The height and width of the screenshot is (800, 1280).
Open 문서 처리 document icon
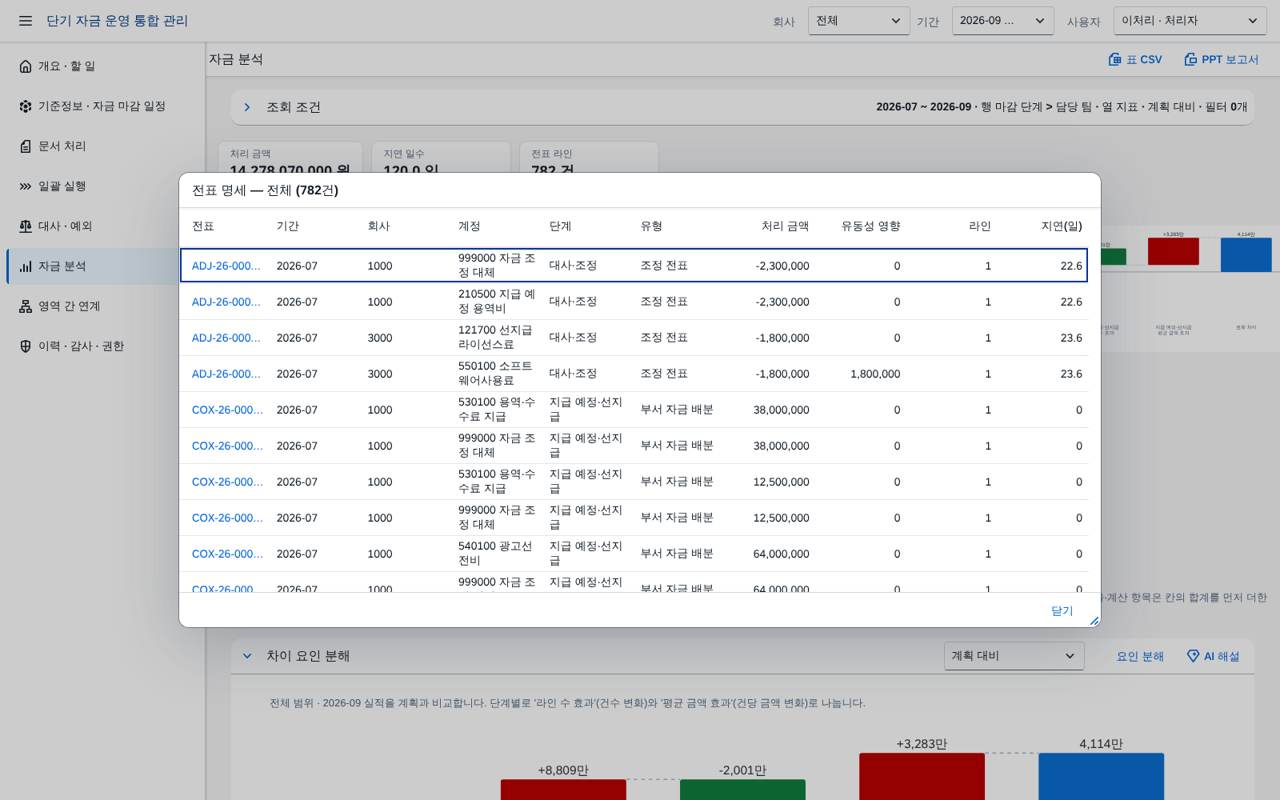[26, 146]
